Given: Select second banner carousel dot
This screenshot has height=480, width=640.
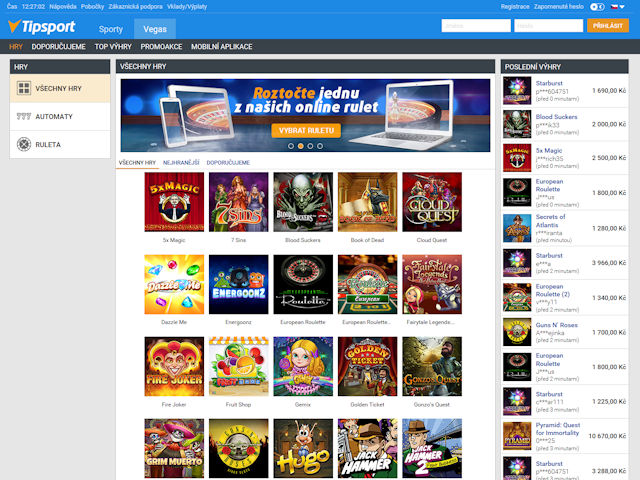Looking at the screenshot, I should (x=301, y=146).
